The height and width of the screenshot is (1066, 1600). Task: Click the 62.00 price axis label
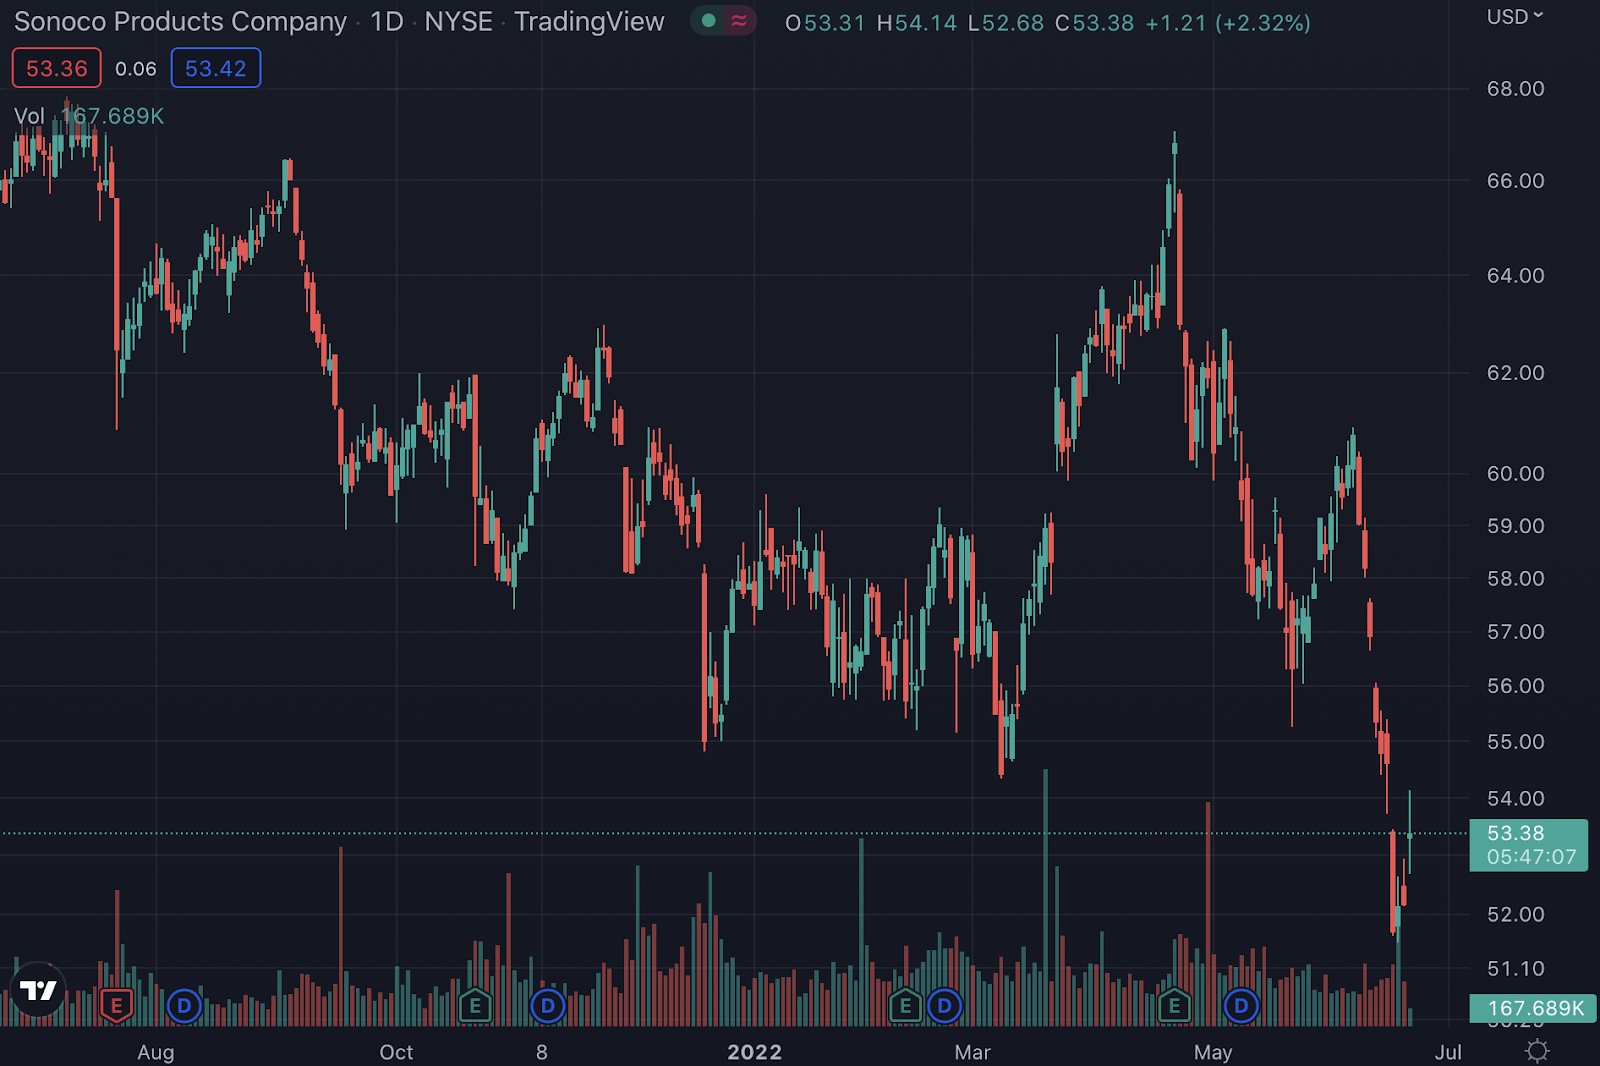(1516, 373)
